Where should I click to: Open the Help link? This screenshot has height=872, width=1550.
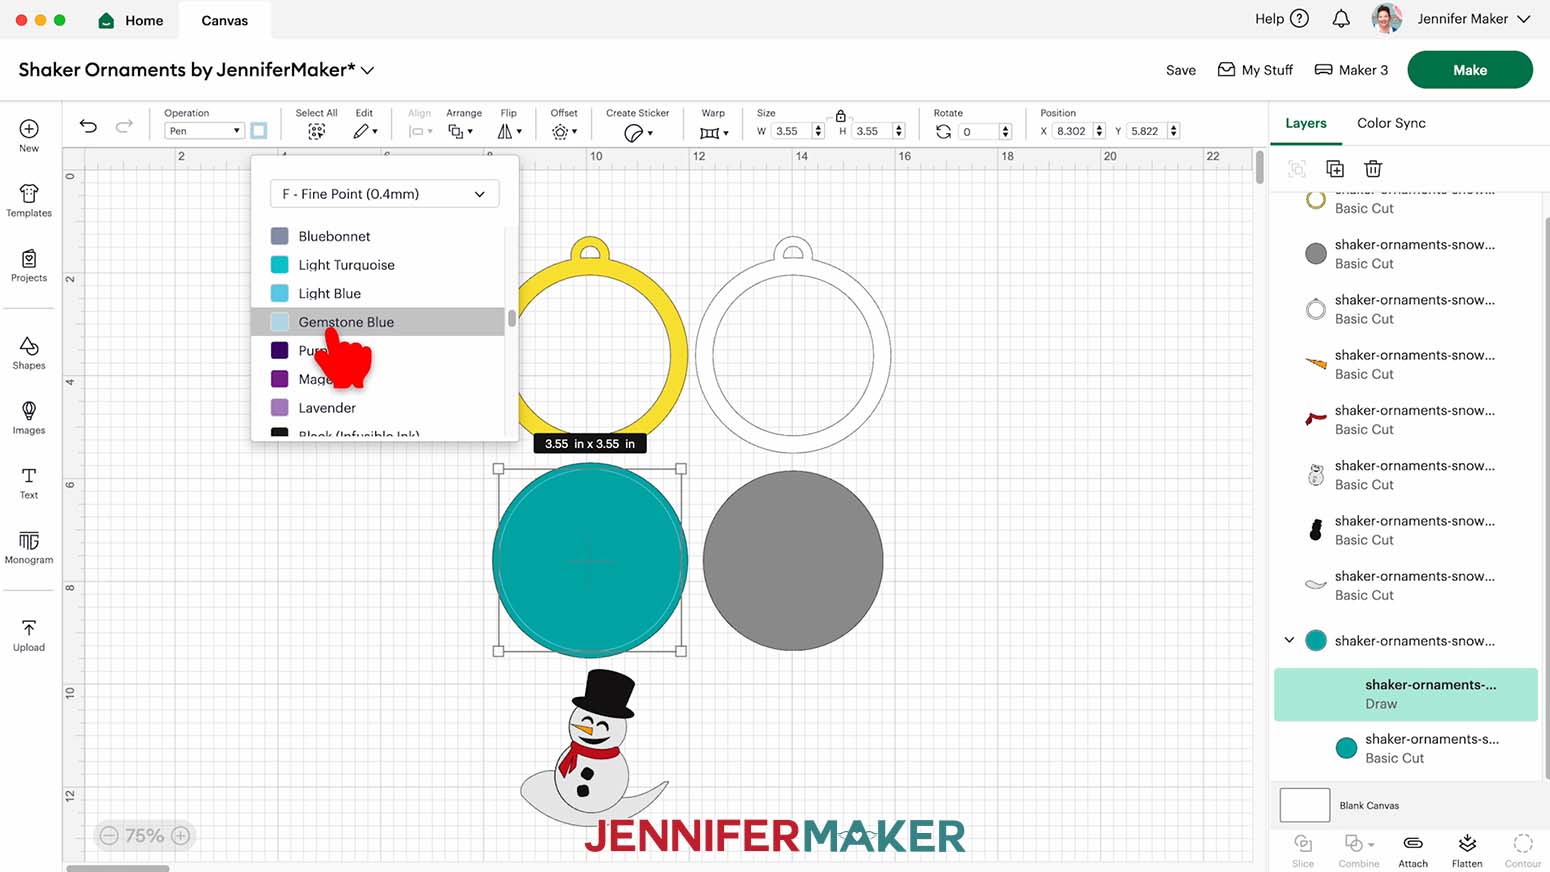[x=1281, y=18]
